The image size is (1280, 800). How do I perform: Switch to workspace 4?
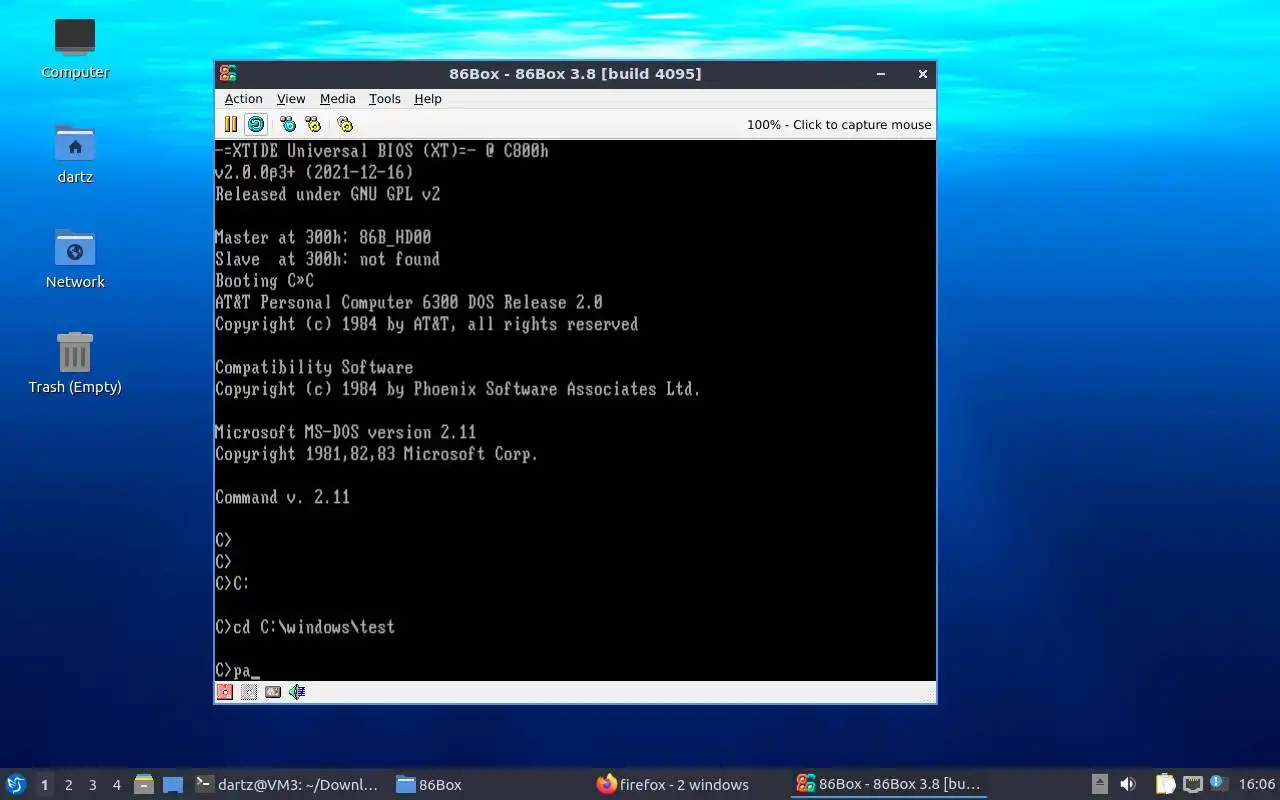pos(117,785)
